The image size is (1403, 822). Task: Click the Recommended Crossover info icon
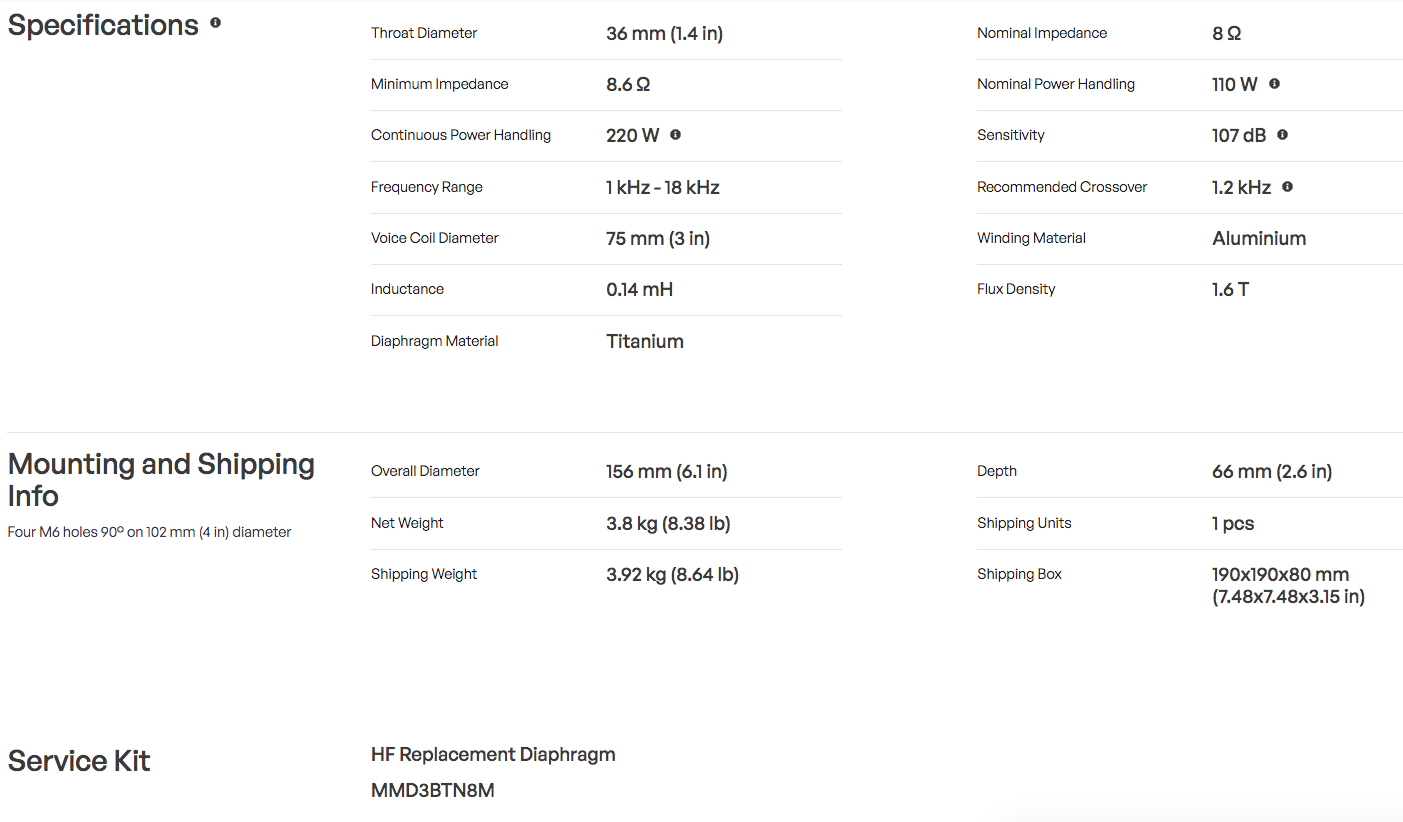pyautogui.click(x=1287, y=186)
